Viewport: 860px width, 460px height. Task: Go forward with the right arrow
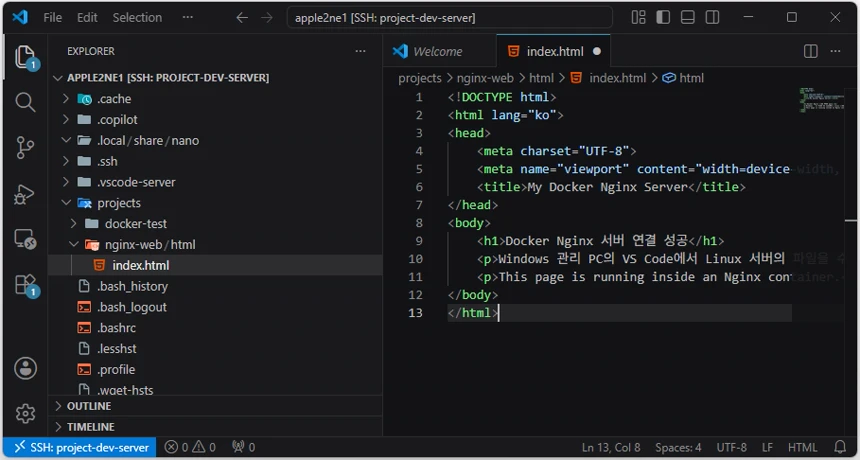coord(267,18)
